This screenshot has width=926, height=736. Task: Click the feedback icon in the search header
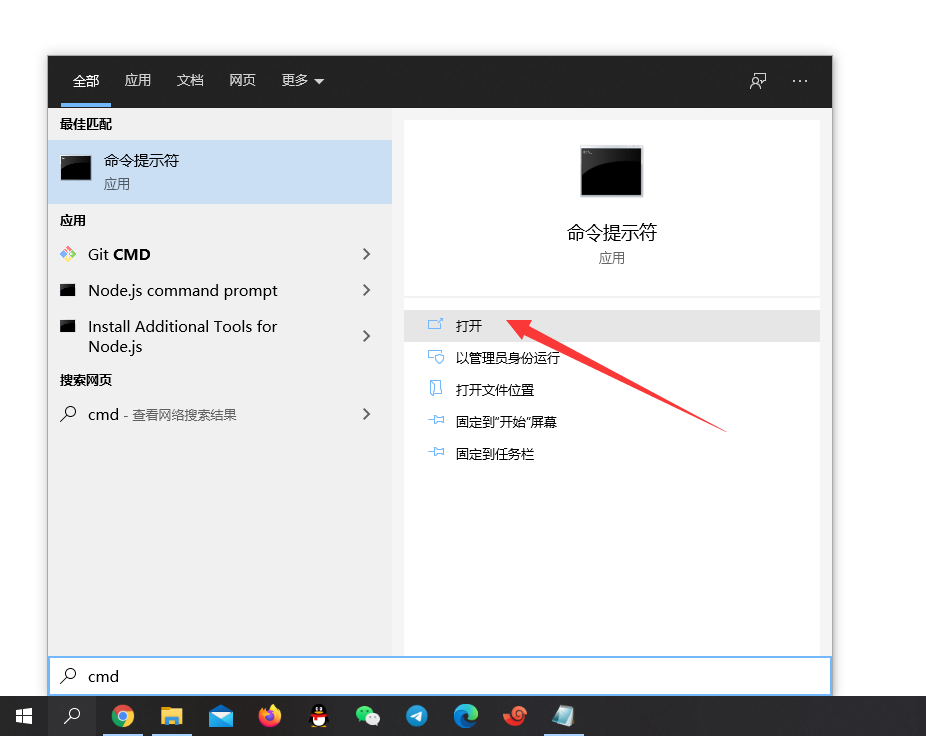pos(758,81)
